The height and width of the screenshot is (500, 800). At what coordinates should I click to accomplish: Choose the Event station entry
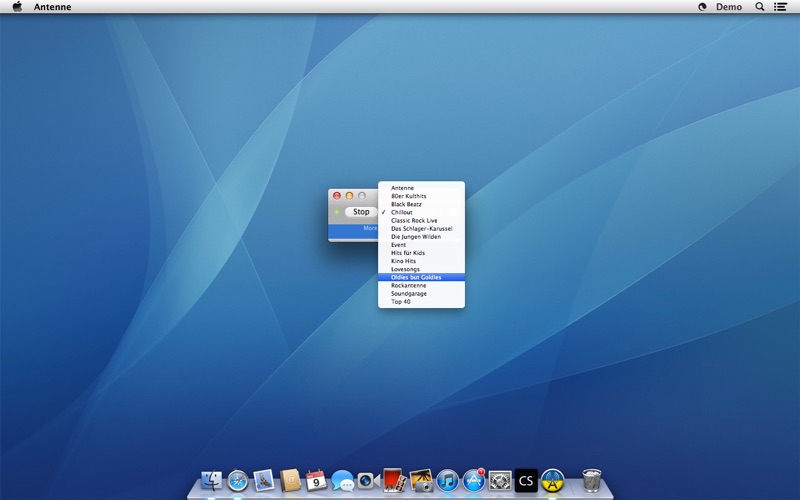point(421,245)
